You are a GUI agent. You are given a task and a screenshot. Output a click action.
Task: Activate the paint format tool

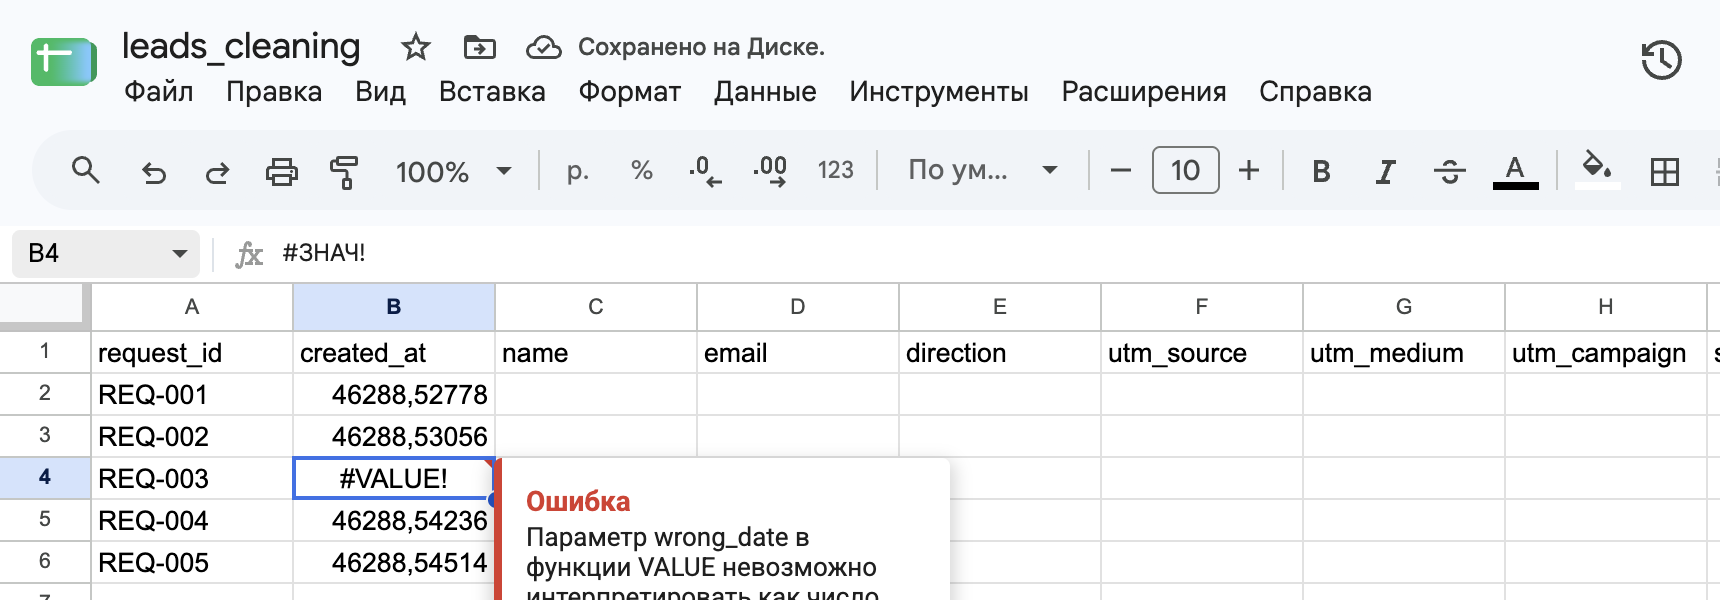(x=344, y=172)
